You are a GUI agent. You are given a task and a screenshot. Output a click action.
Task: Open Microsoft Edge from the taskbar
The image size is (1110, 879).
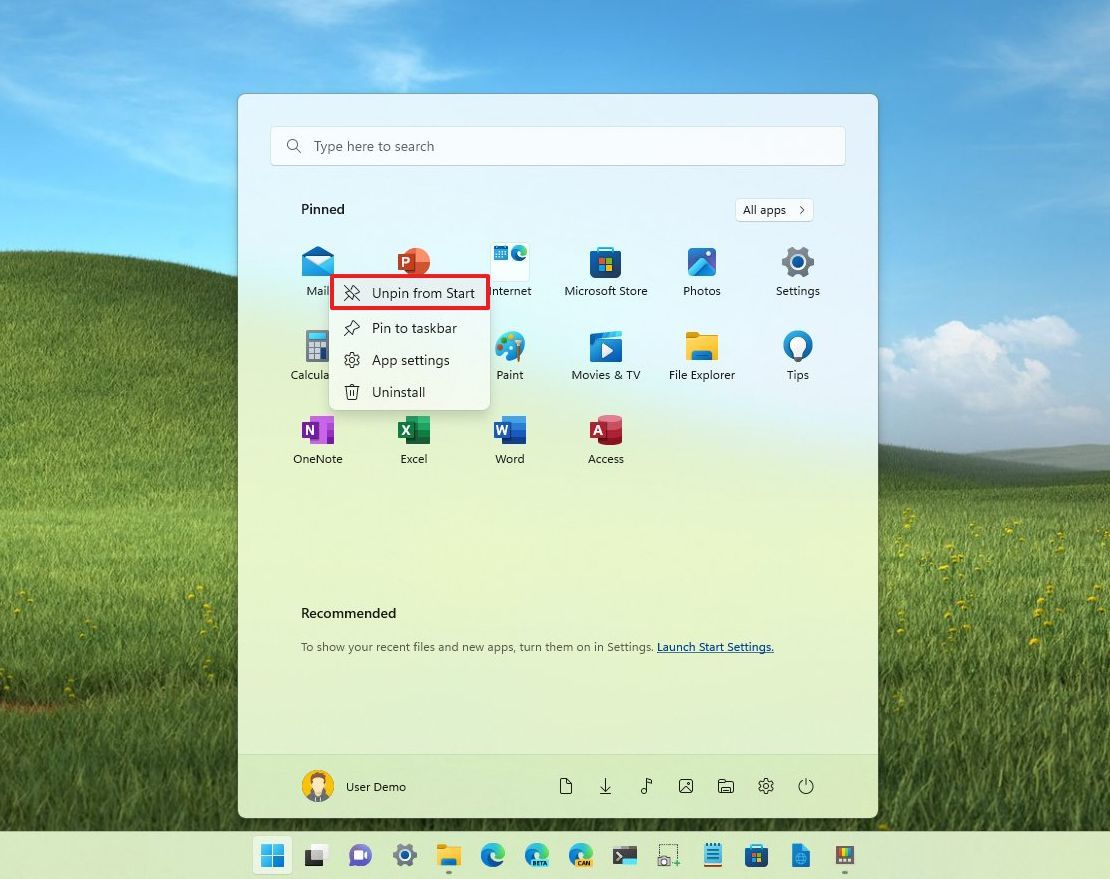pyautogui.click(x=493, y=856)
